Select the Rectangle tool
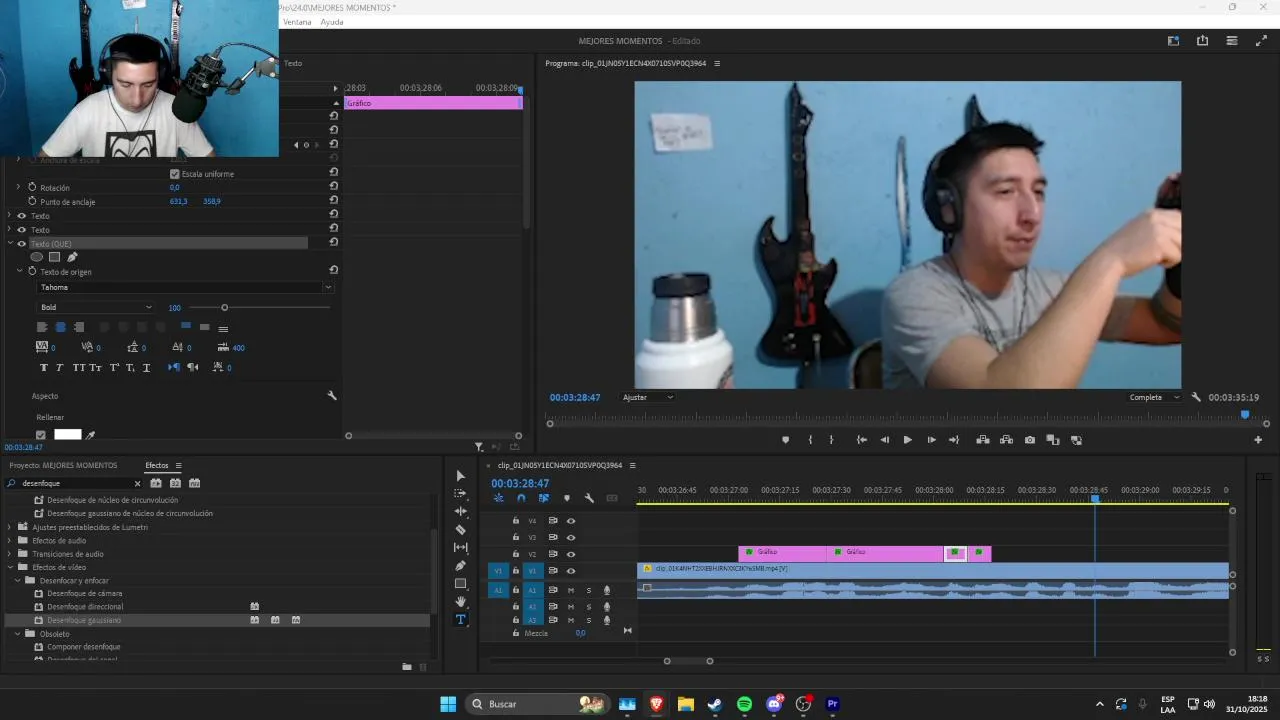Image resolution: width=1280 pixels, height=720 pixels. (x=460, y=584)
